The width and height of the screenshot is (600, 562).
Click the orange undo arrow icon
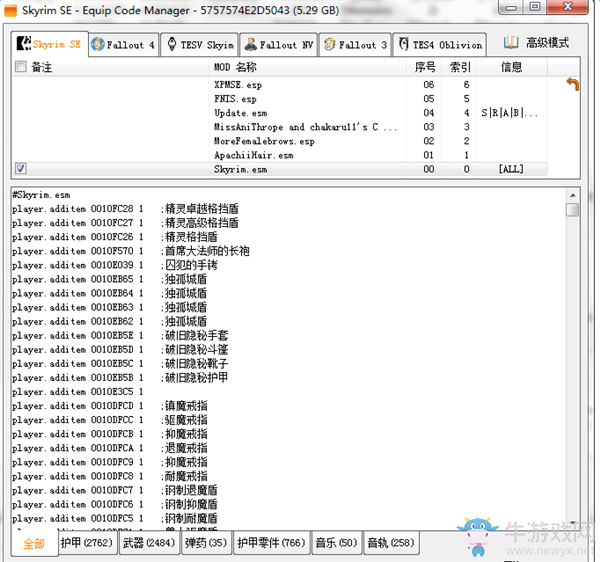tap(573, 84)
